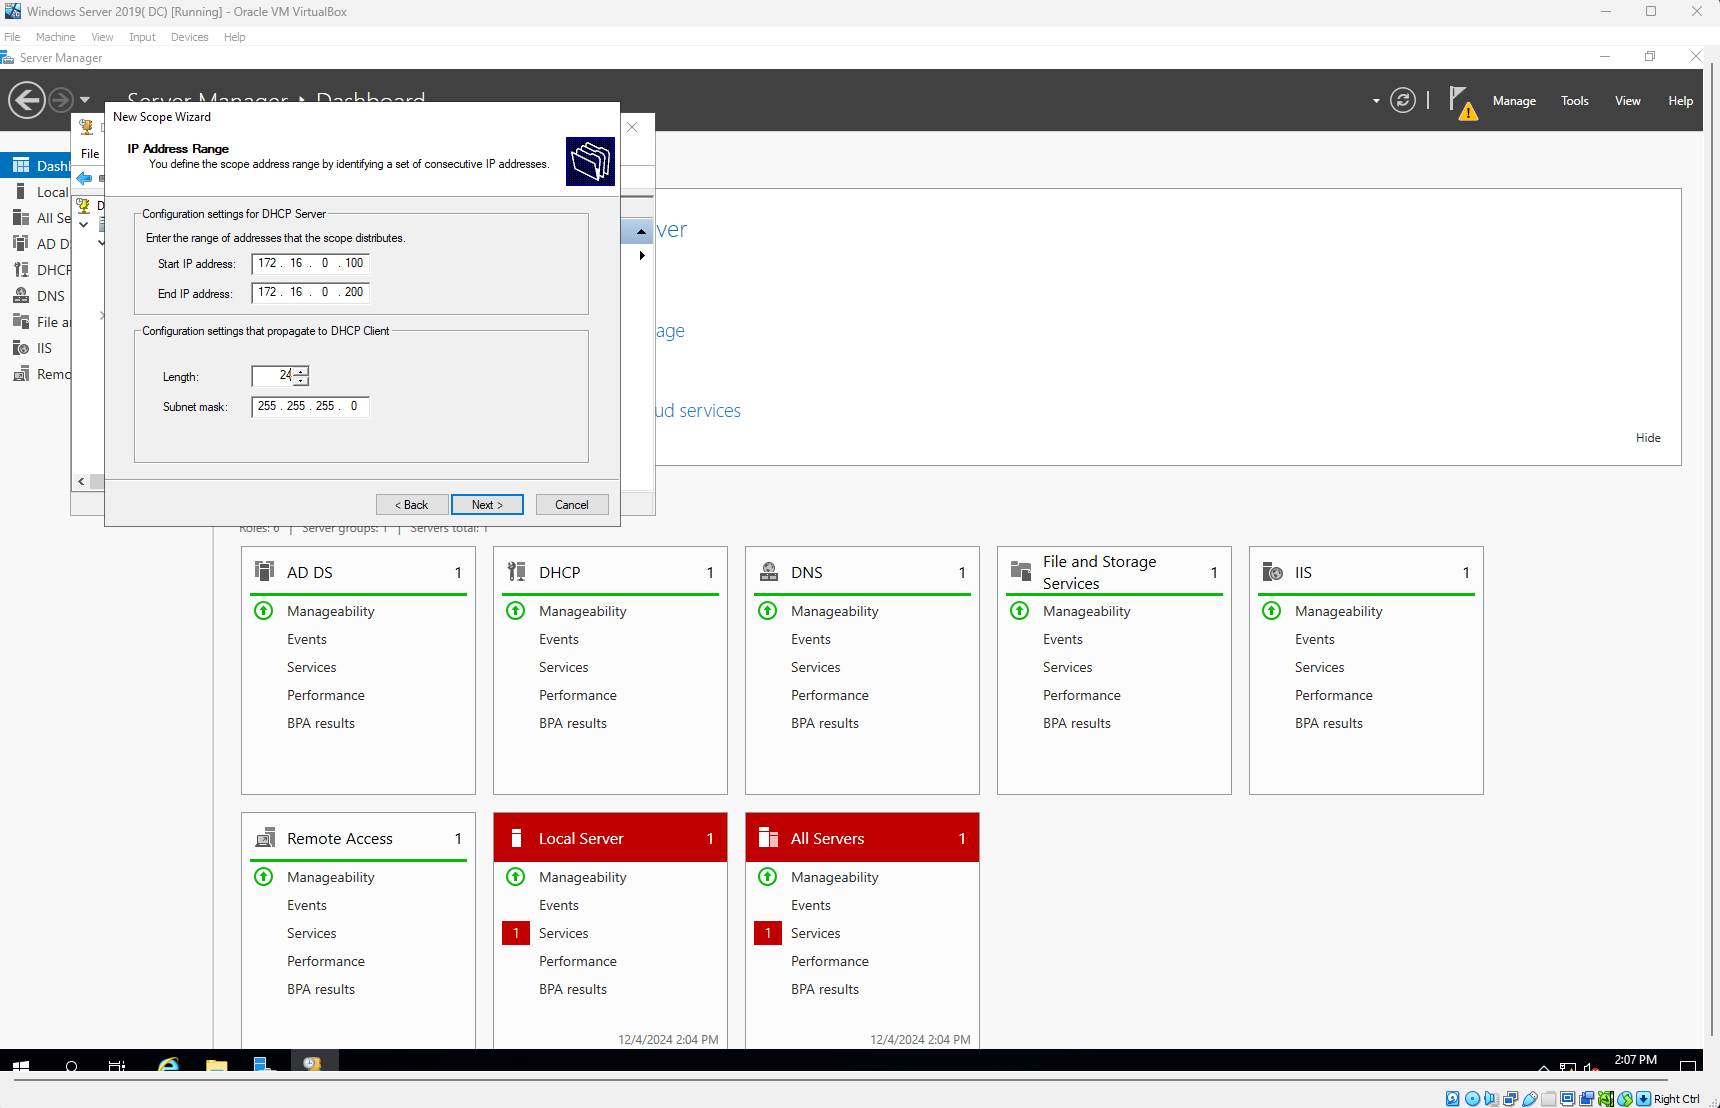
Task: Click the Subnet mask field
Action: [x=310, y=406]
